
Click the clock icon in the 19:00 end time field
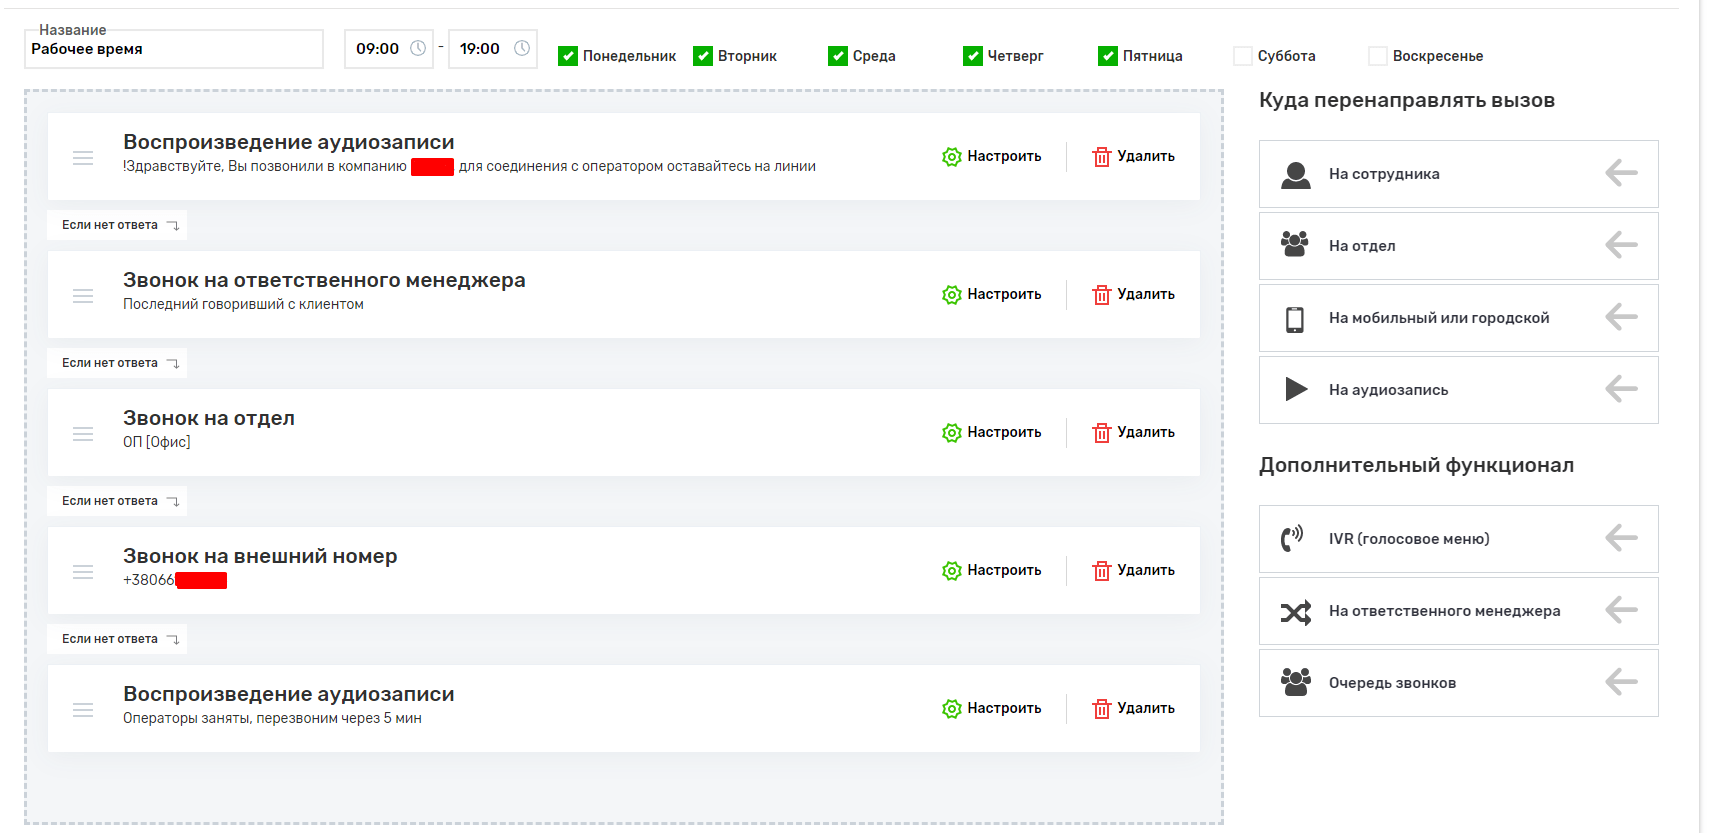click(522, 48)
